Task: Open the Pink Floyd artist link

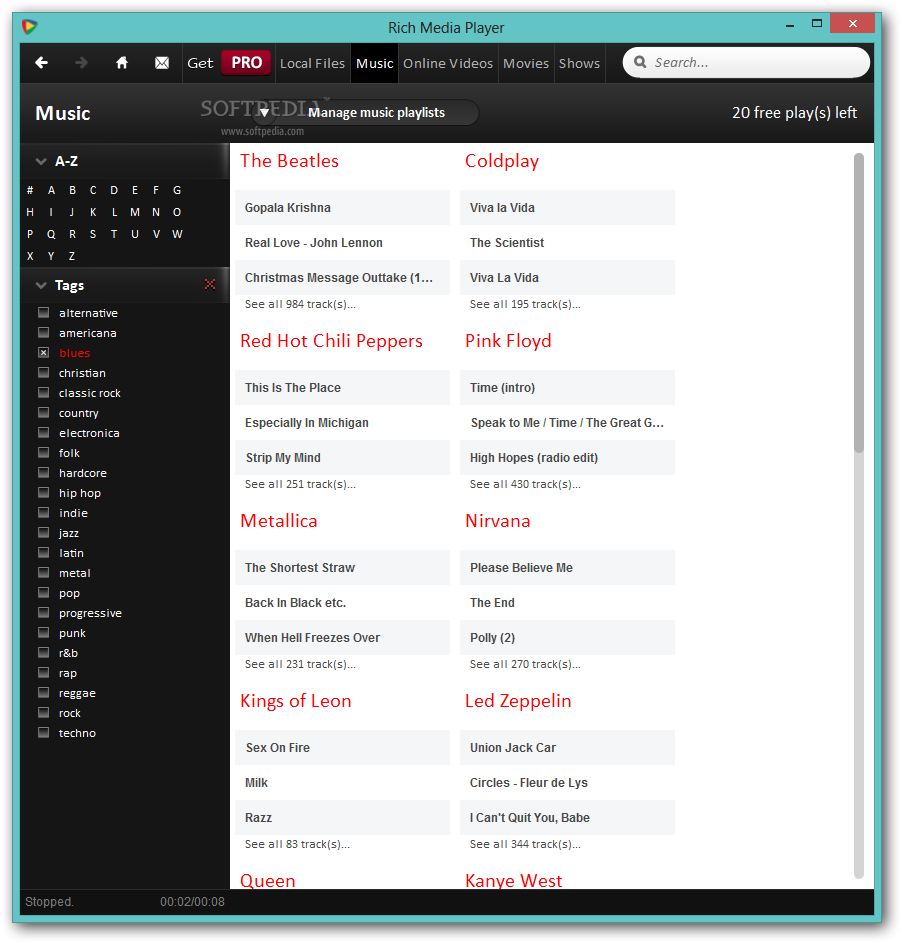Action: coord(508,341)
